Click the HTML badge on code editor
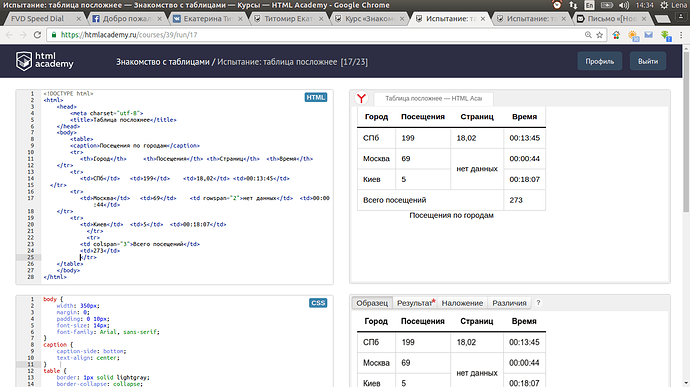The image size is (690, 387). point(316,97)
